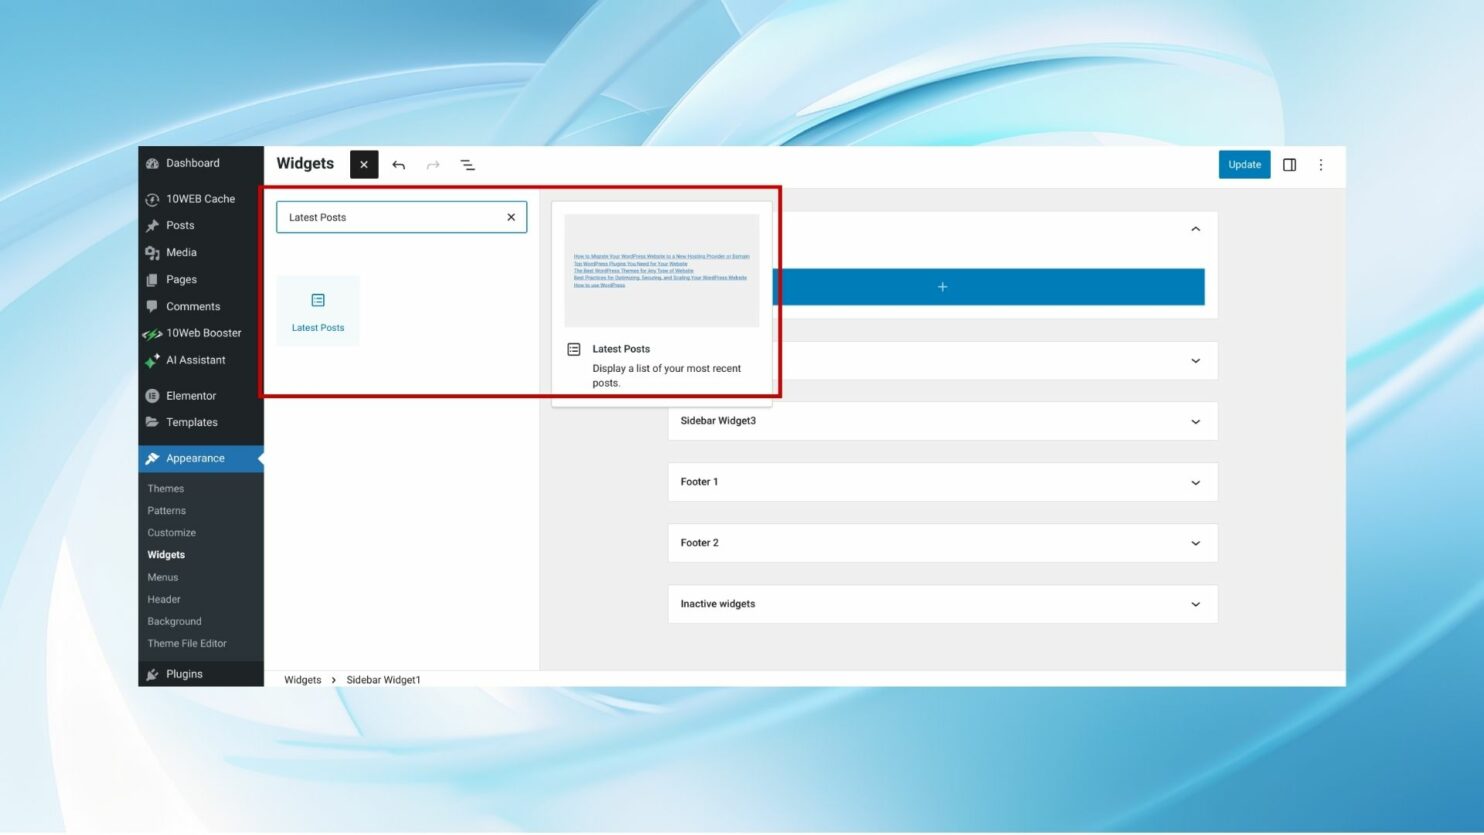The image size is (1484, 835).
Task: Click the blue plus block appender
Action: (942, 286)
